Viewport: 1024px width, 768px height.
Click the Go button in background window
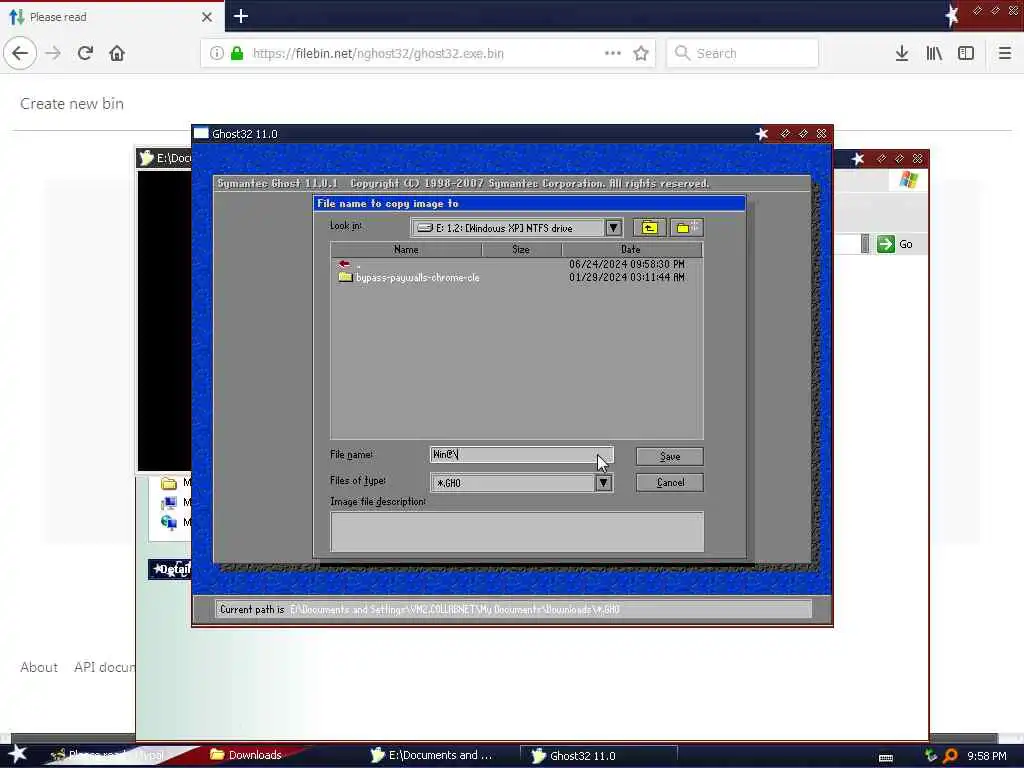(x=895, y=244)
